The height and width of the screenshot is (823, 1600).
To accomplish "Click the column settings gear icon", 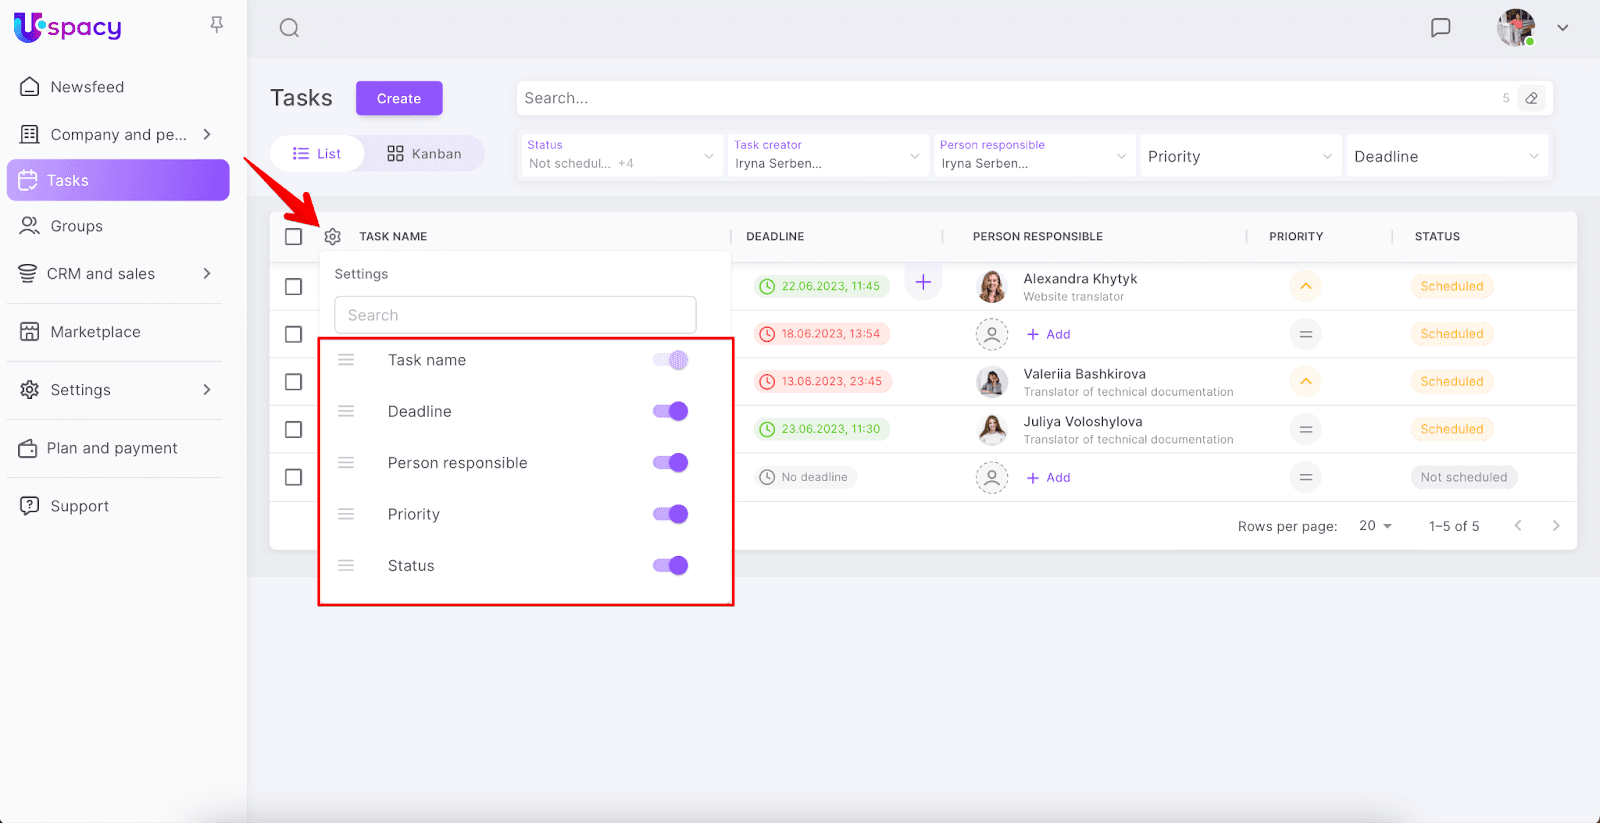I will pyautogui.click(x=332, y=237).
